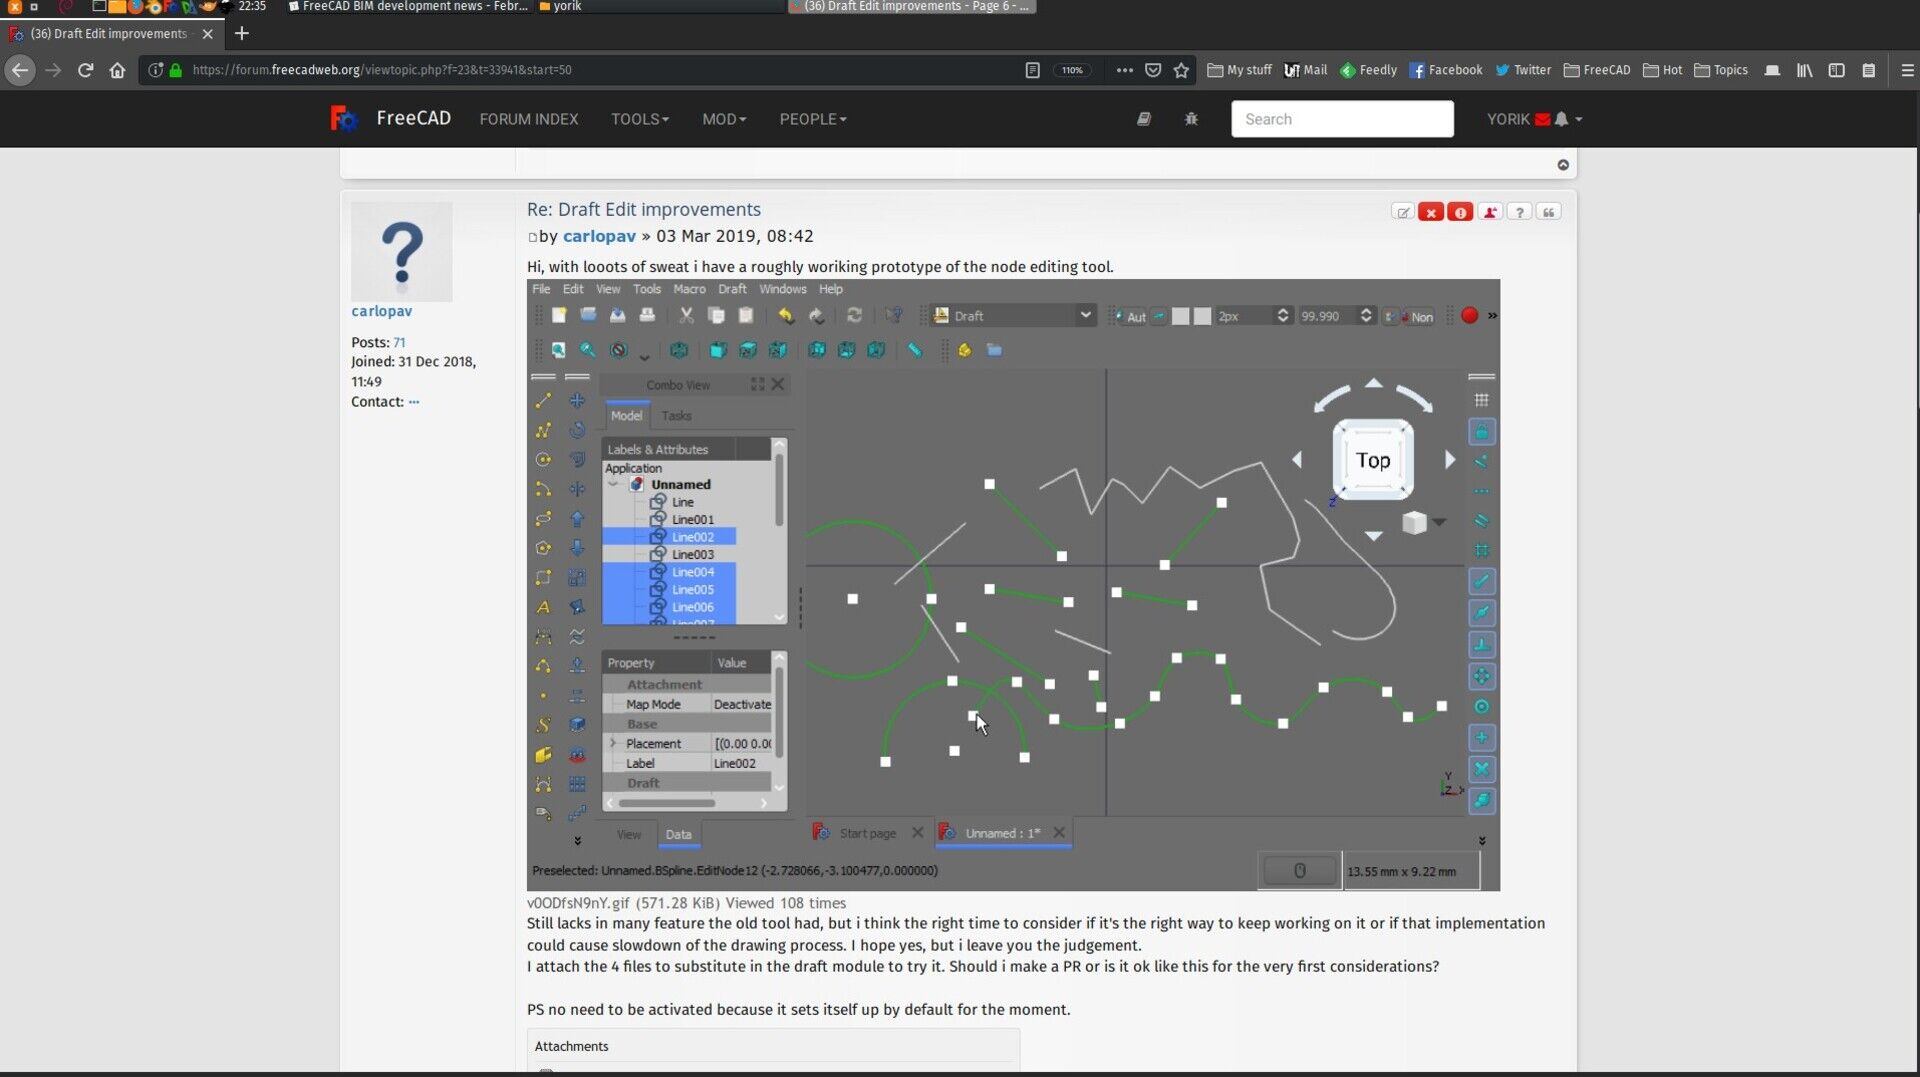Open the MOD dropdown in the navbar
The width and height of the screenshot is (1920, 1077).
click(x=724, y=119)
